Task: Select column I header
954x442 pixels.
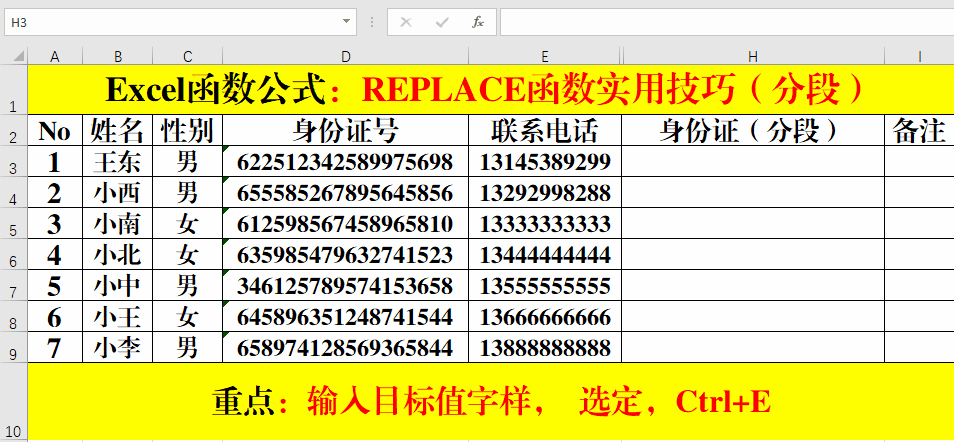Action: [919, 57]
